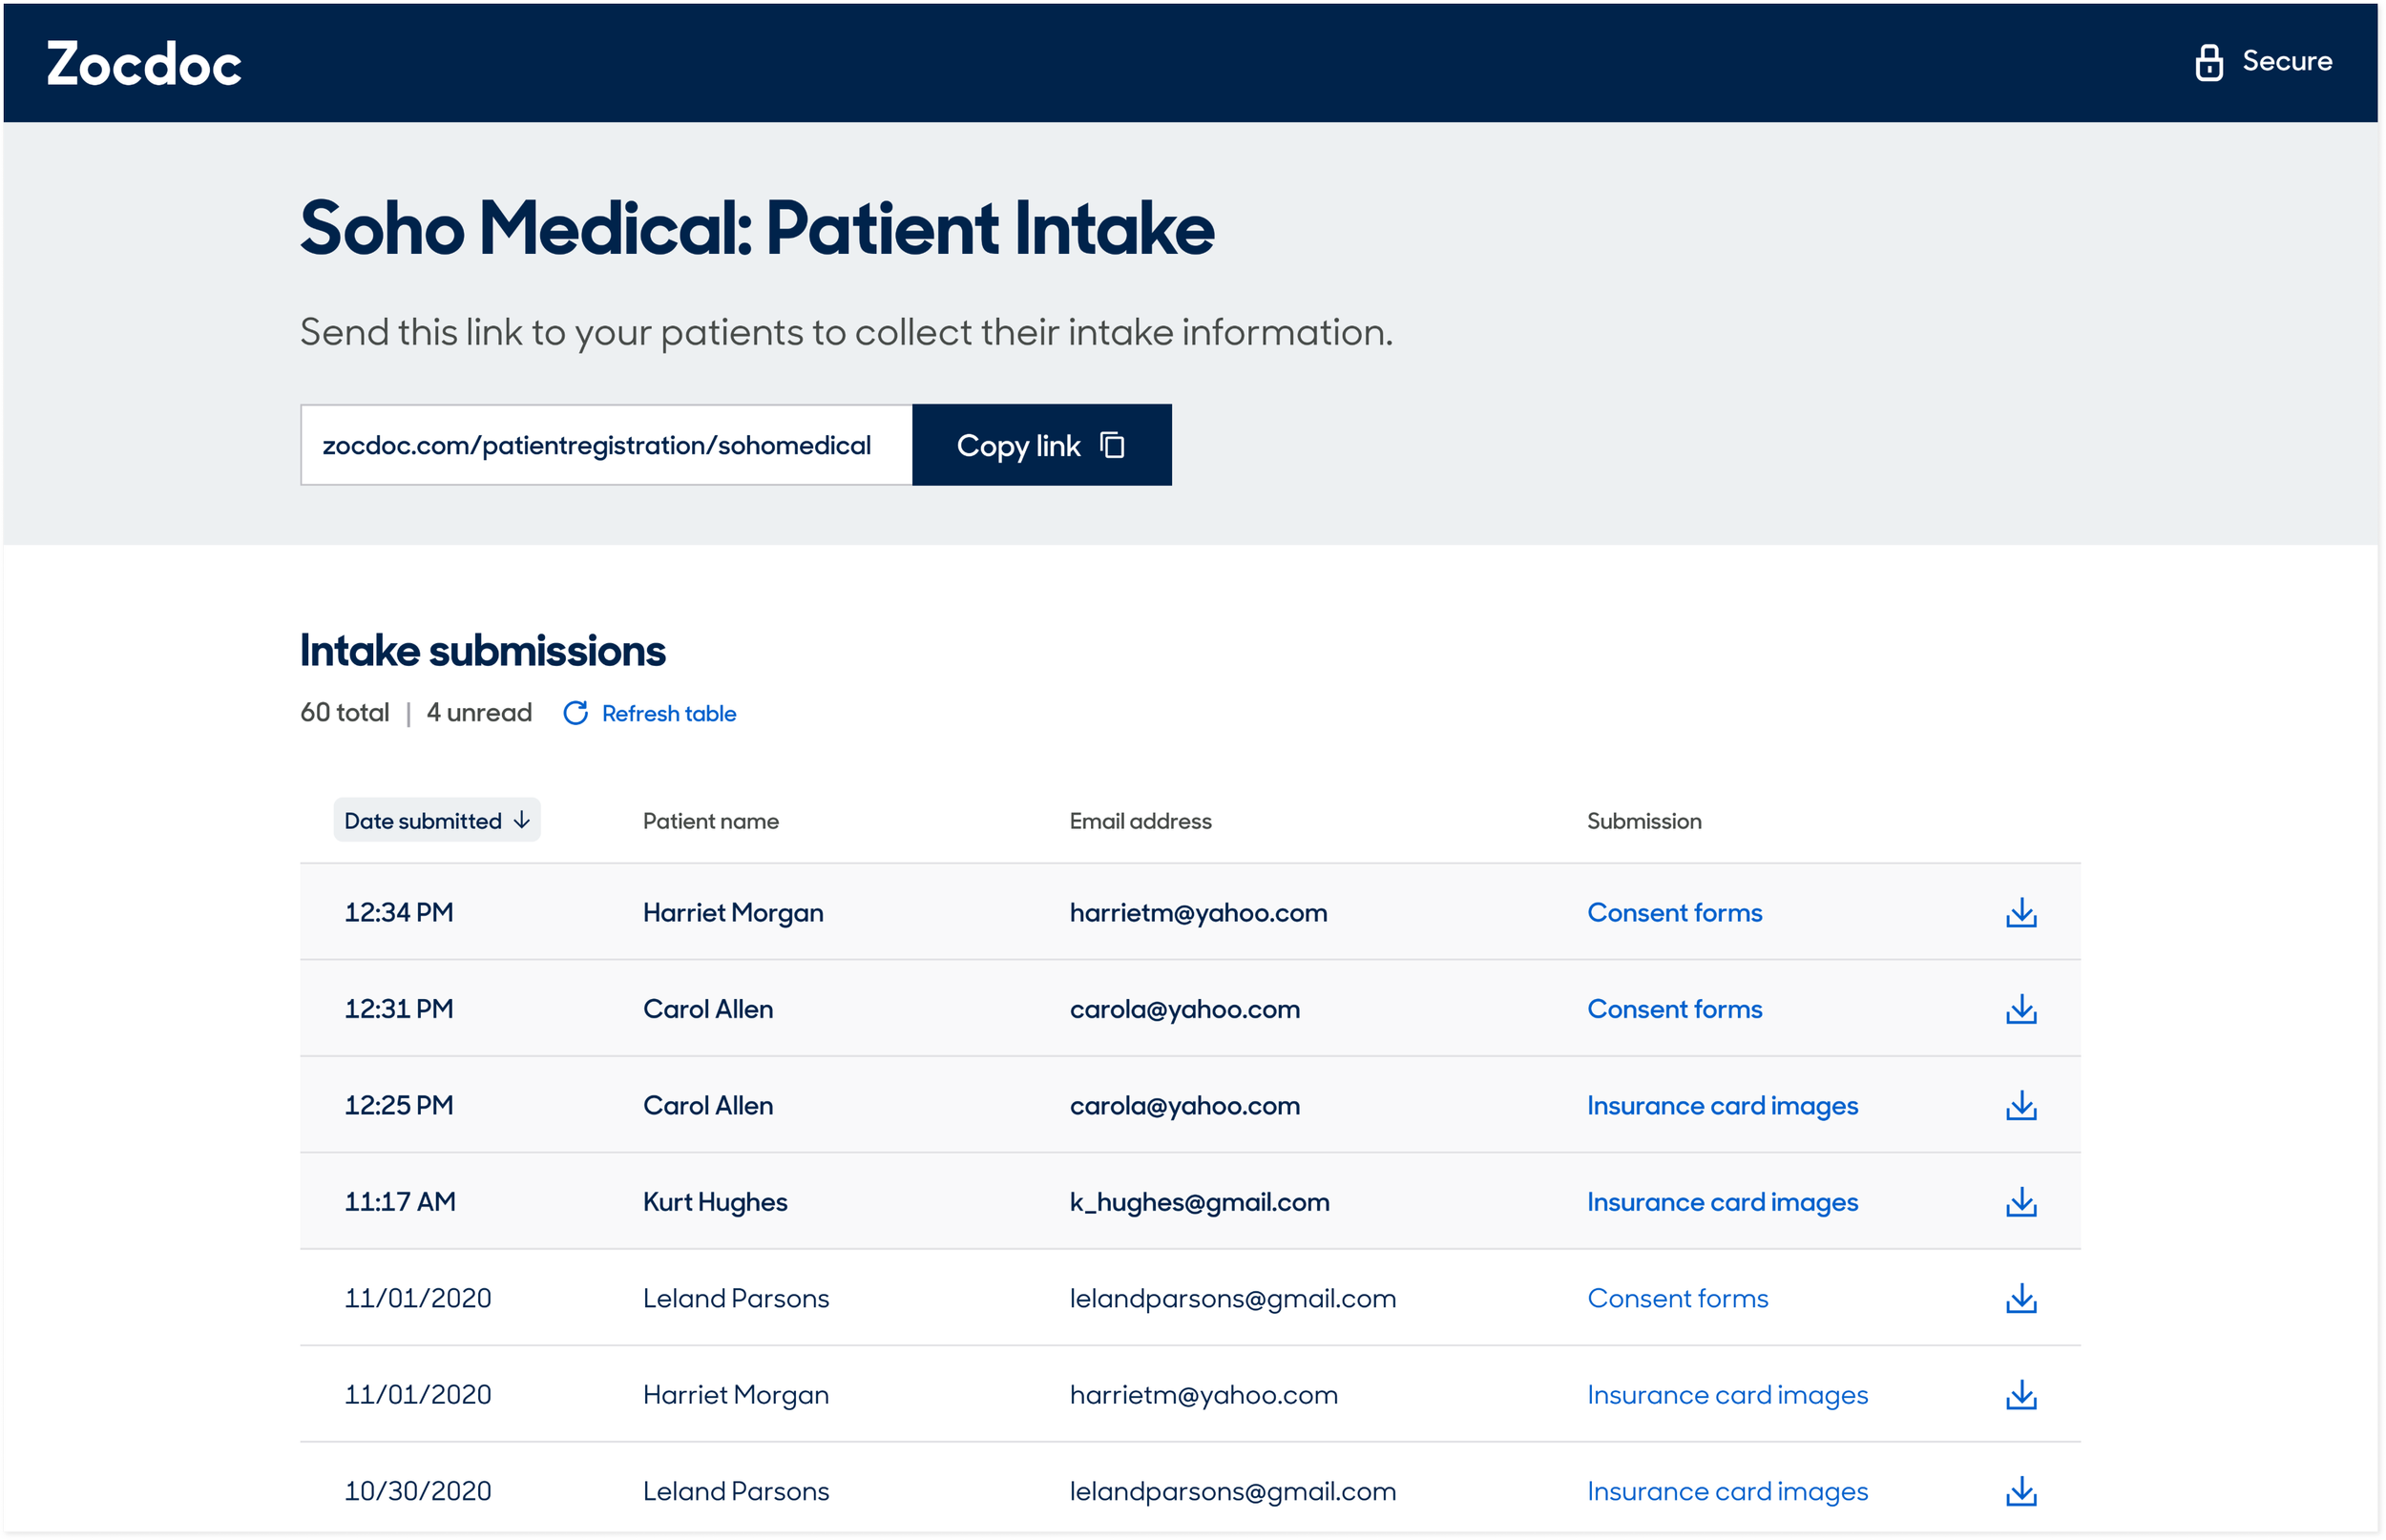Open Carol Allen's 12:31 PM Consent forms

pos(1674,1009)
